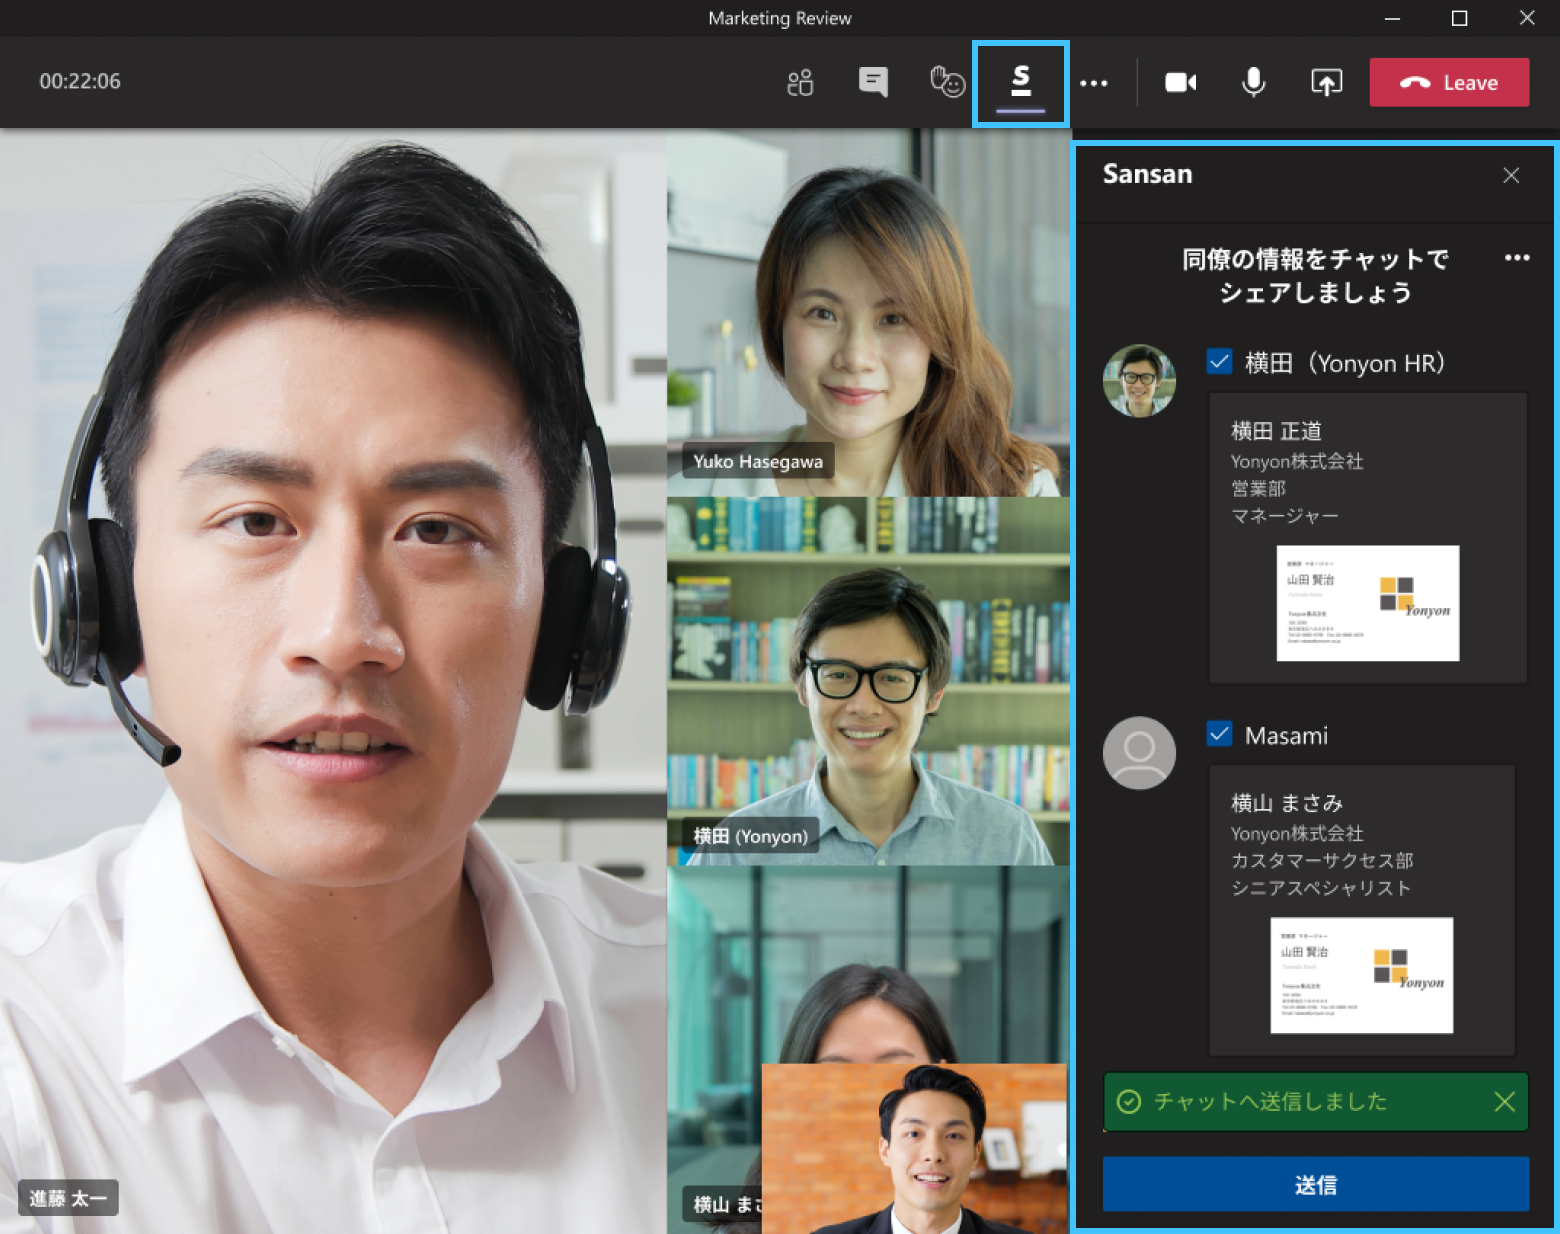Click the Masami placeholder avatar
Image resolution: width=1560 pixels, height=1234 pixels.
[x=1139, y=753]
